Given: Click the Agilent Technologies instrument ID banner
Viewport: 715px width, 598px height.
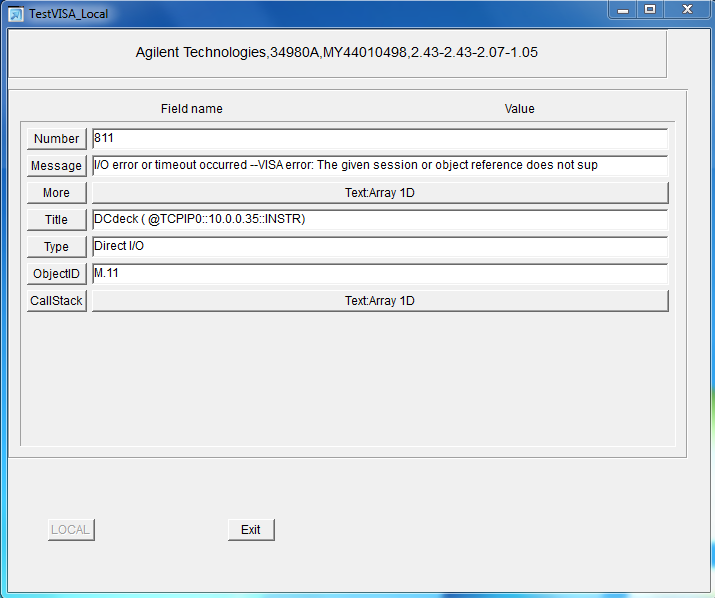Looking at the screenshot, I should (x=337, y=53).
